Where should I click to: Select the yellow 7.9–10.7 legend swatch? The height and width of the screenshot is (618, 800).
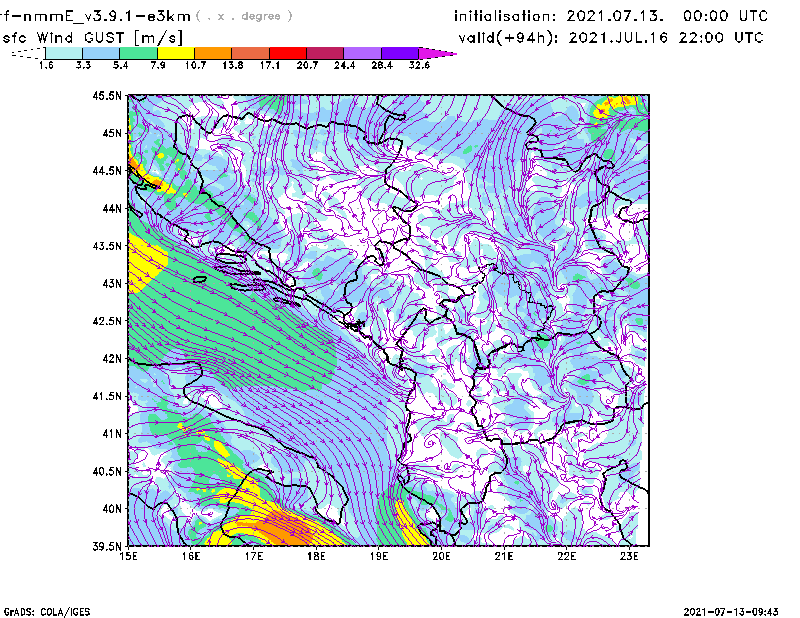tap(176, 53)
